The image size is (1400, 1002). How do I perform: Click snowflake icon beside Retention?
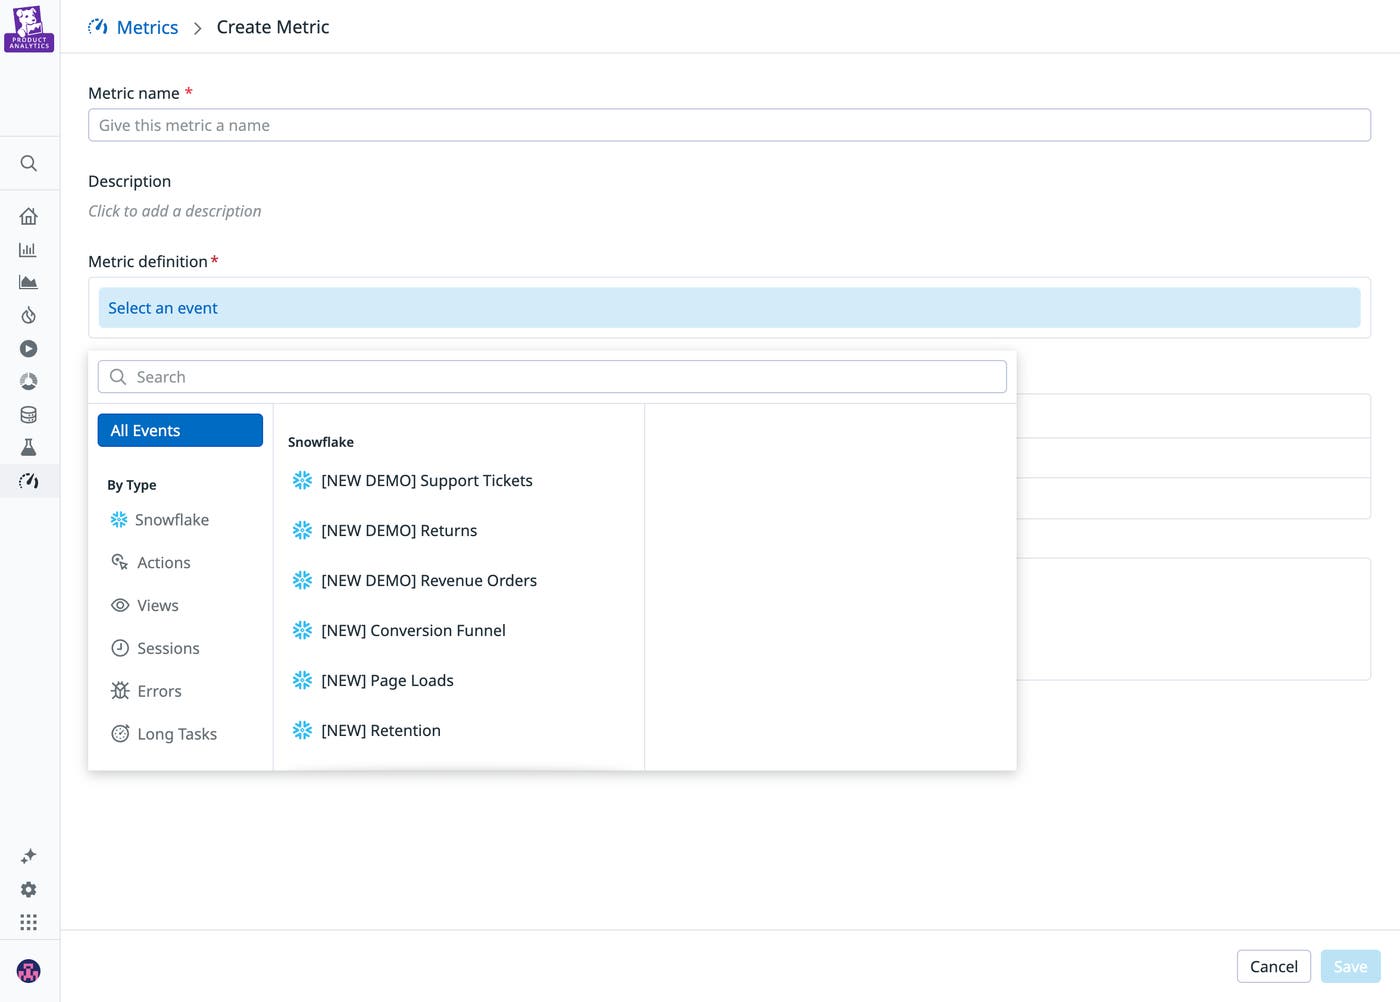pyautogui.click(x=302, y=731)
